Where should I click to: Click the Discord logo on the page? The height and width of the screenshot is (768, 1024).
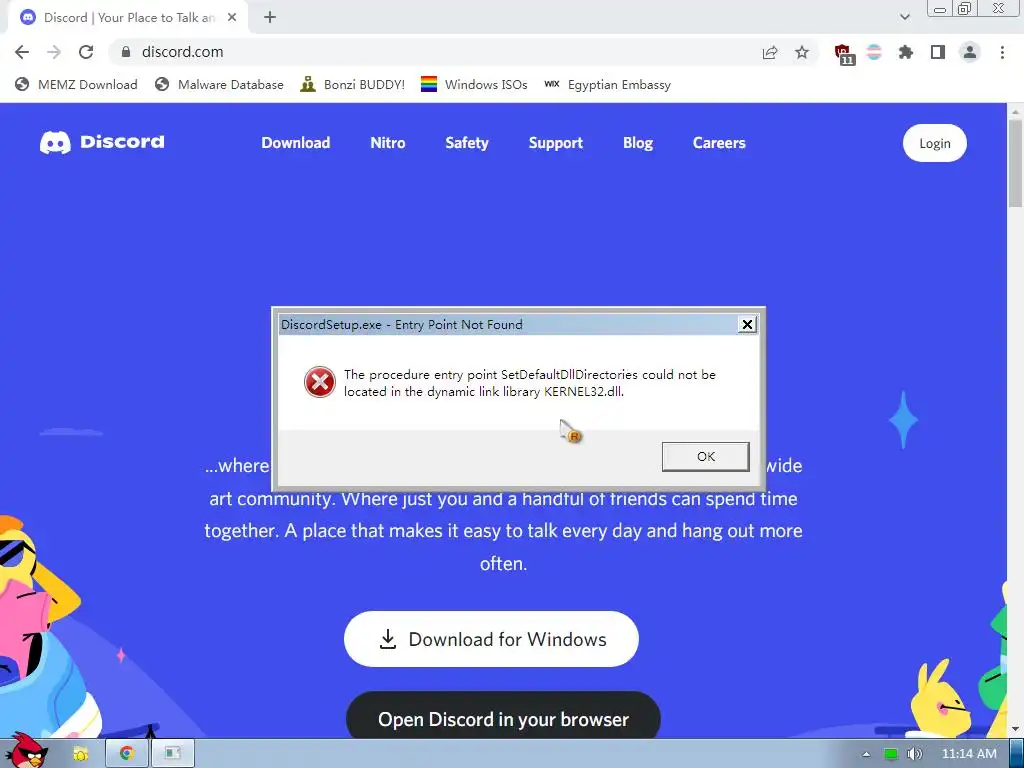click(102, 142)
